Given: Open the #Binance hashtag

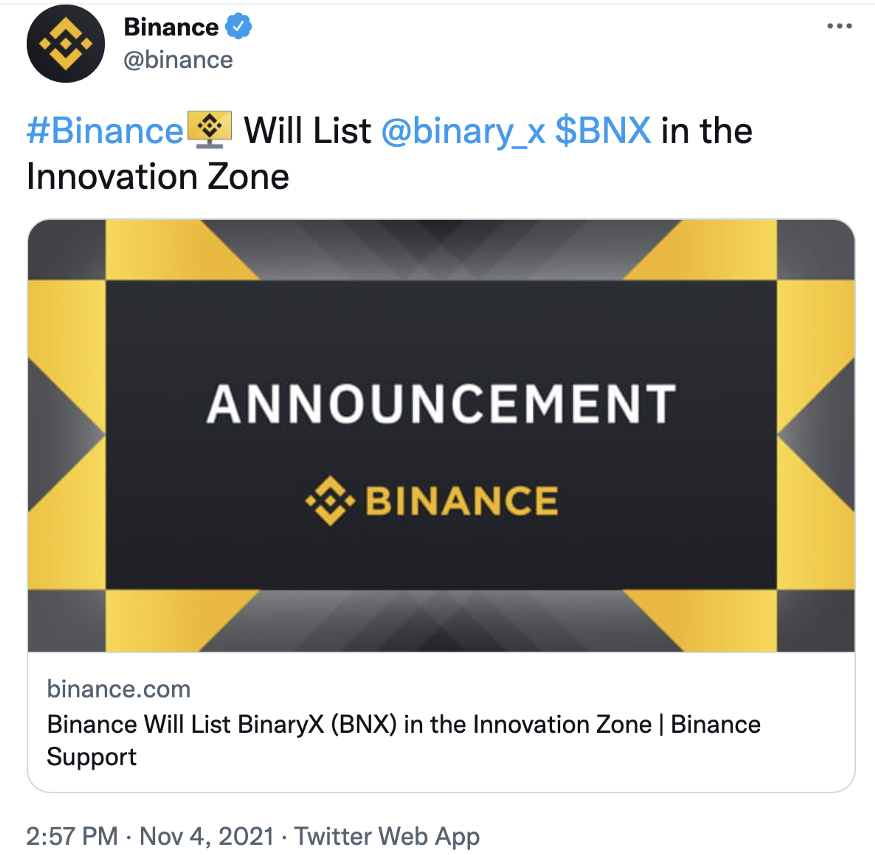Looking at the screenshot, I should click(105, 130).
